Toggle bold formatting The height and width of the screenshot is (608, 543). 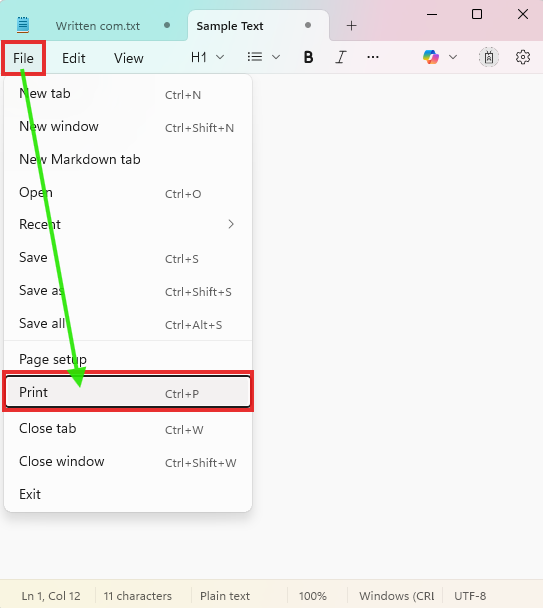(308, 57)
